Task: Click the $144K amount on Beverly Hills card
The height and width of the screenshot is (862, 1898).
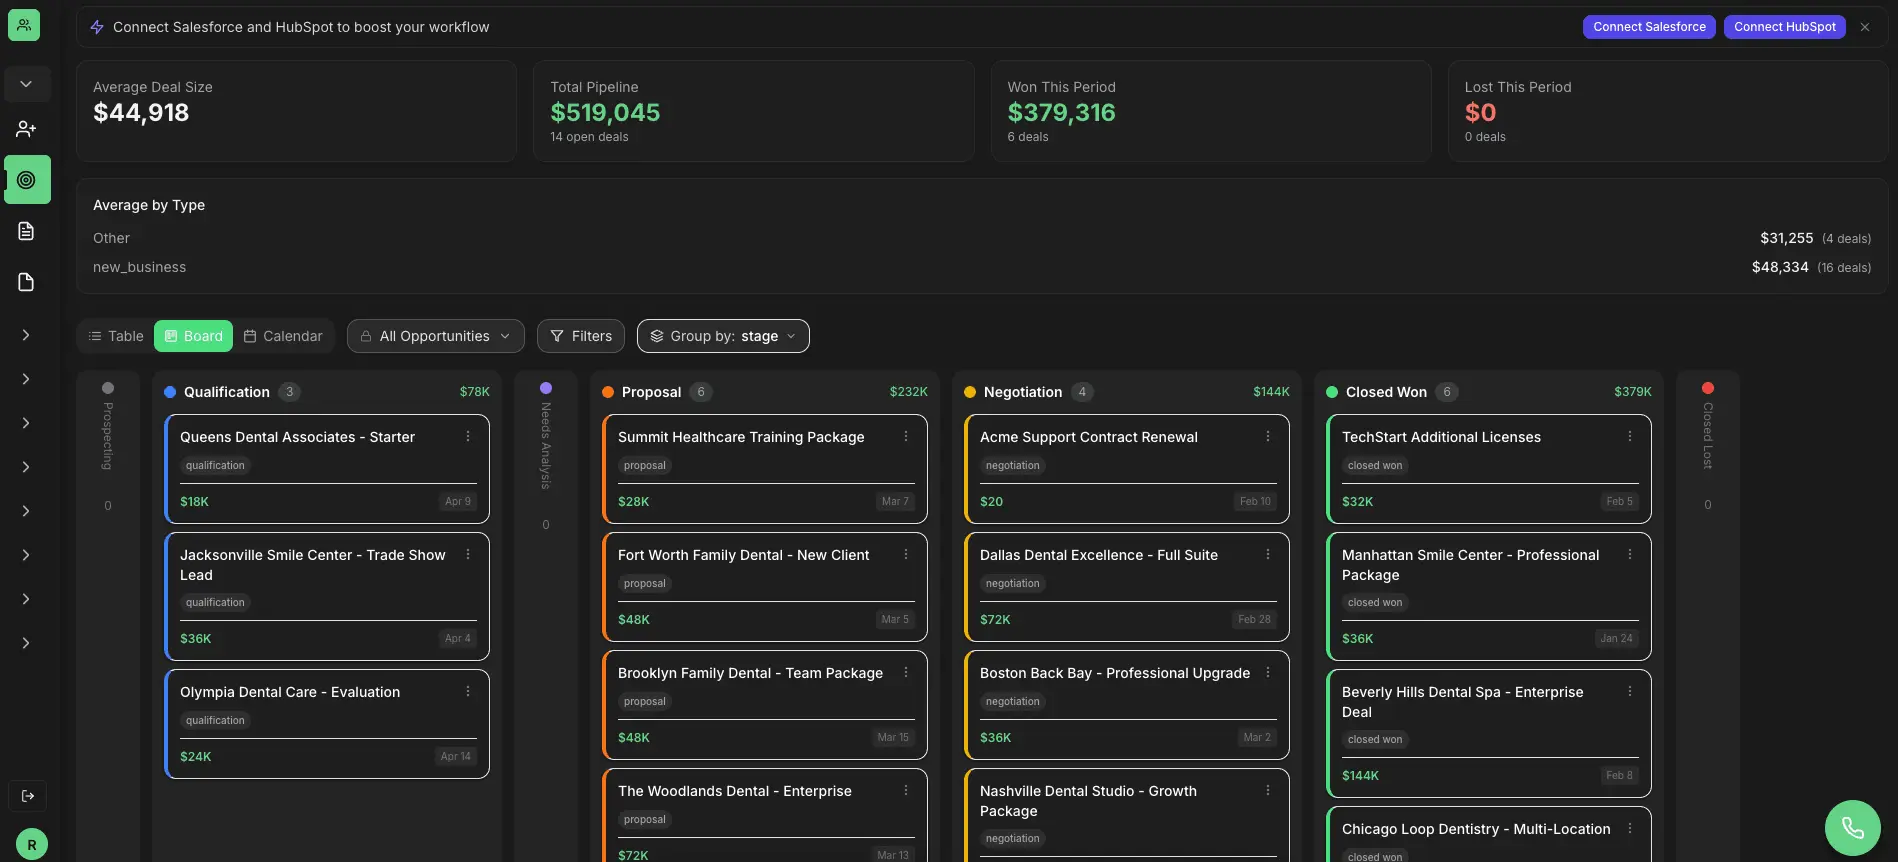Action: click(x=1360, y=775)
